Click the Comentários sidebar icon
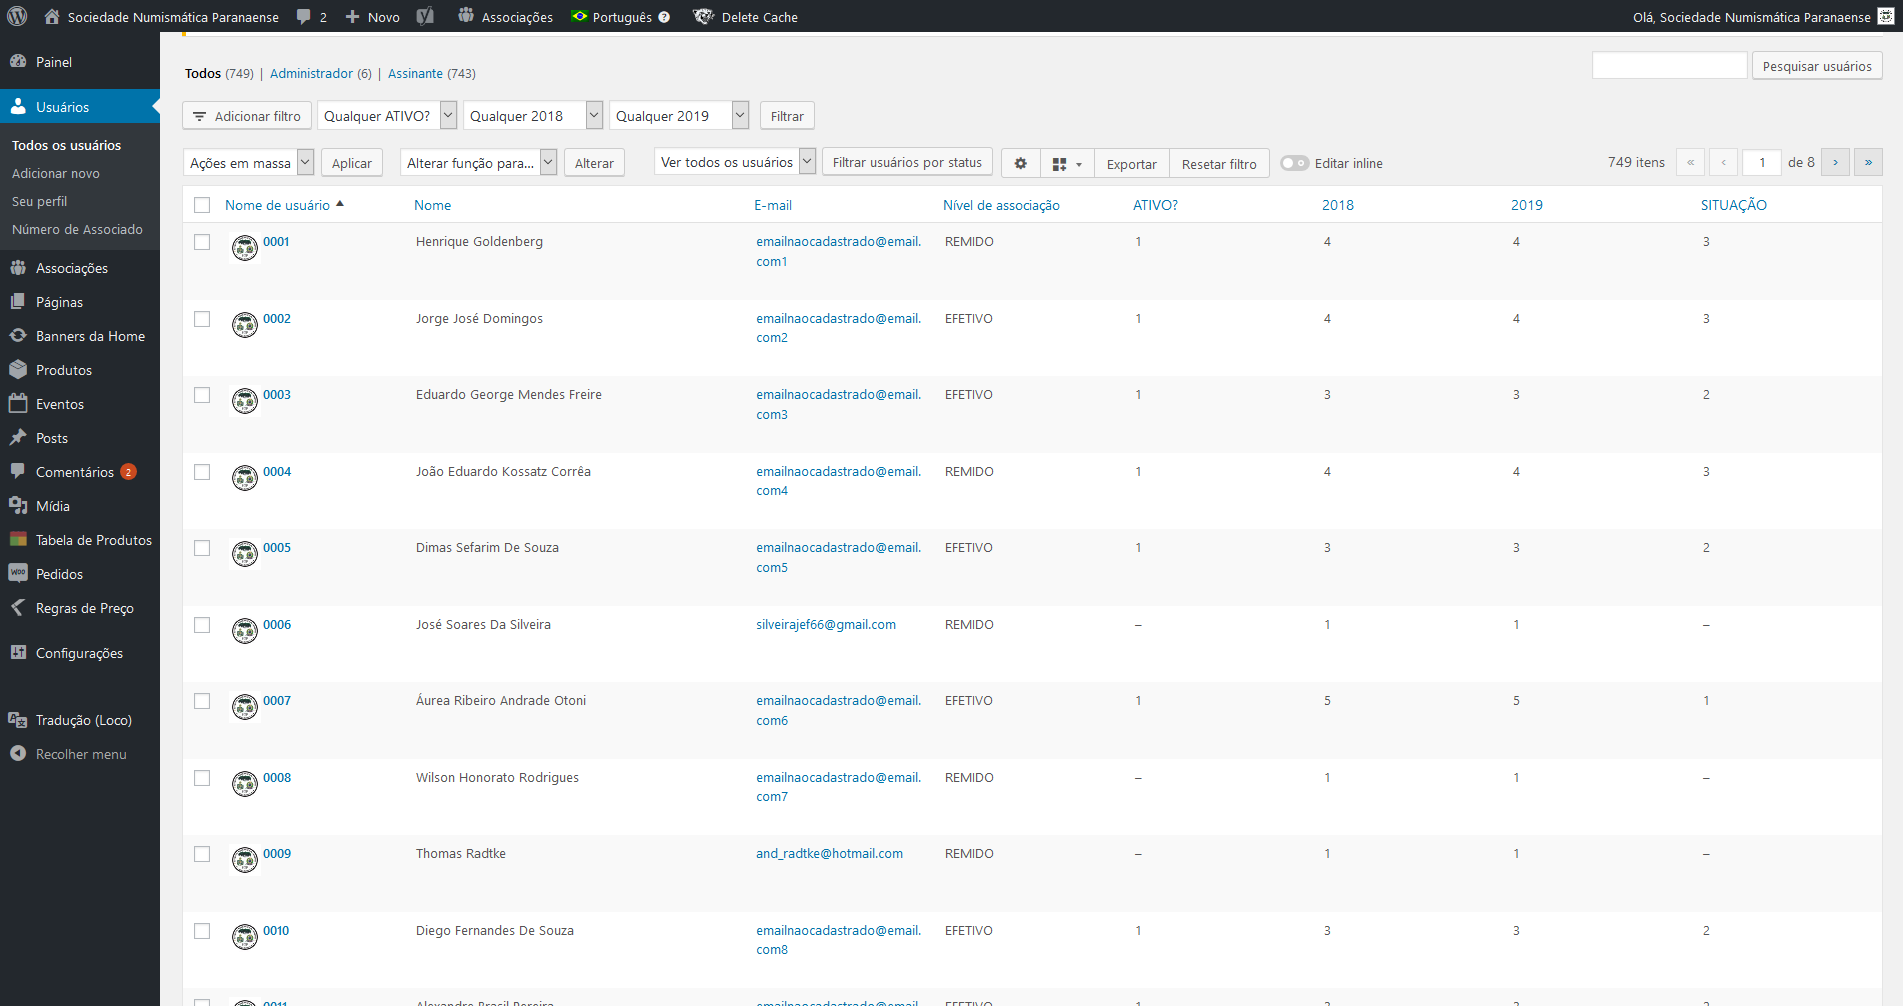The width and height of the screenshot is (1903, 1006). (18, 471)
